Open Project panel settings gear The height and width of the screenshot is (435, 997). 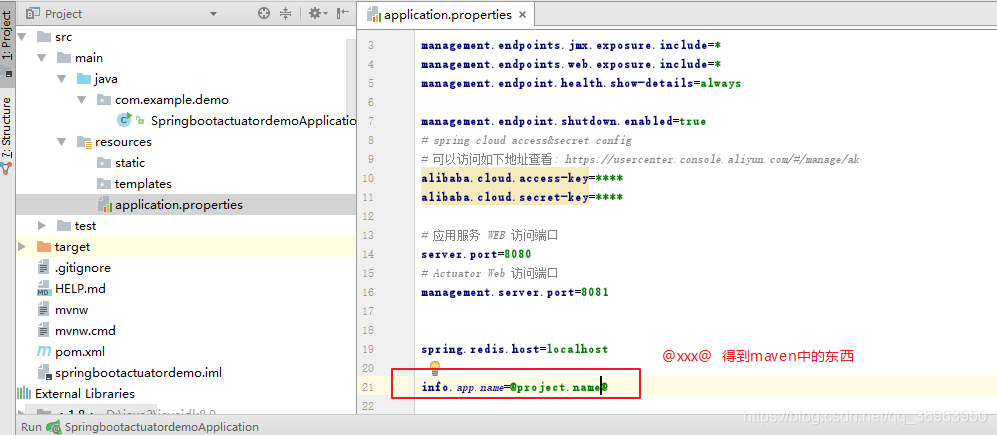click(315, 13)
